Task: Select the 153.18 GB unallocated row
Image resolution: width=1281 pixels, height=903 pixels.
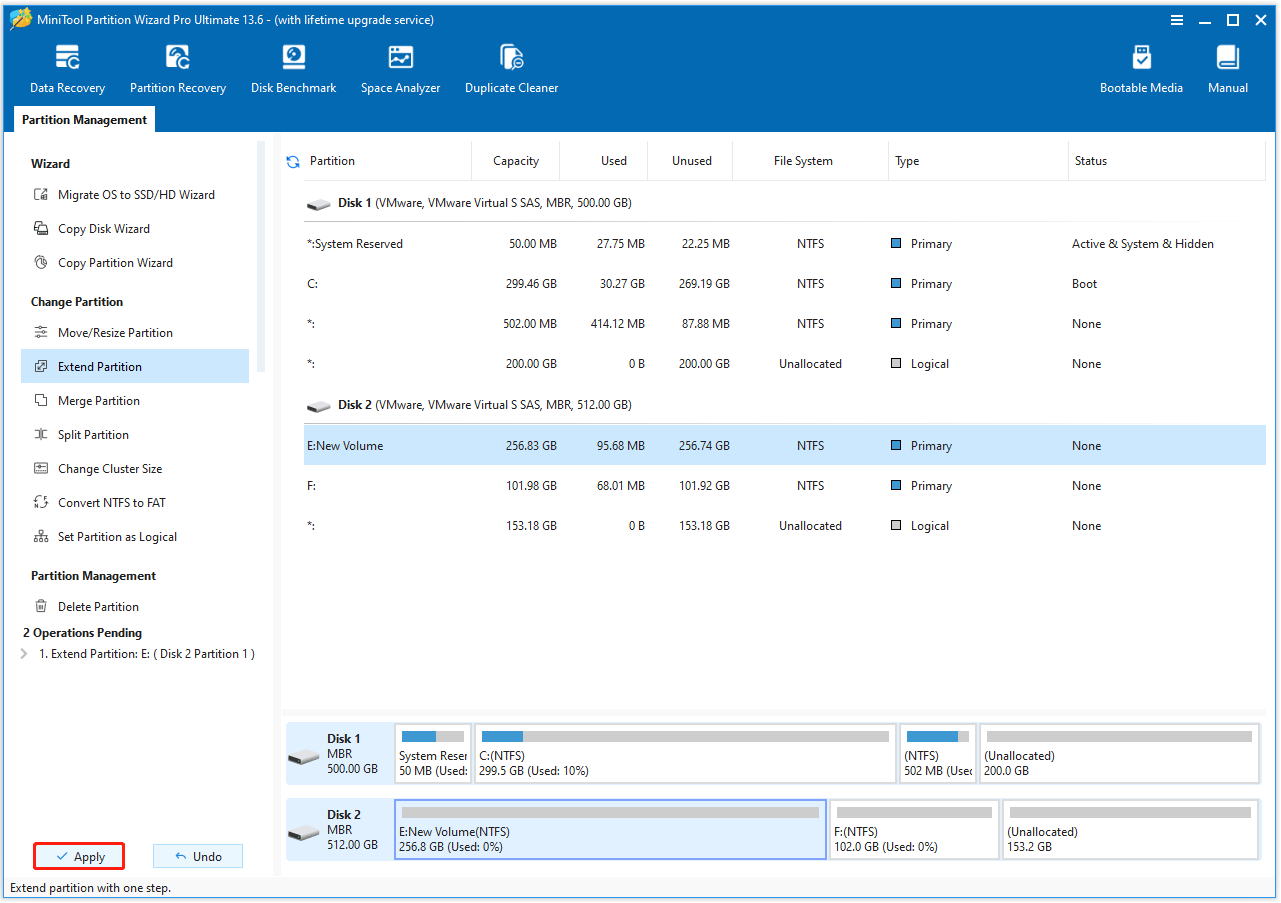Action: pos(785,526)
